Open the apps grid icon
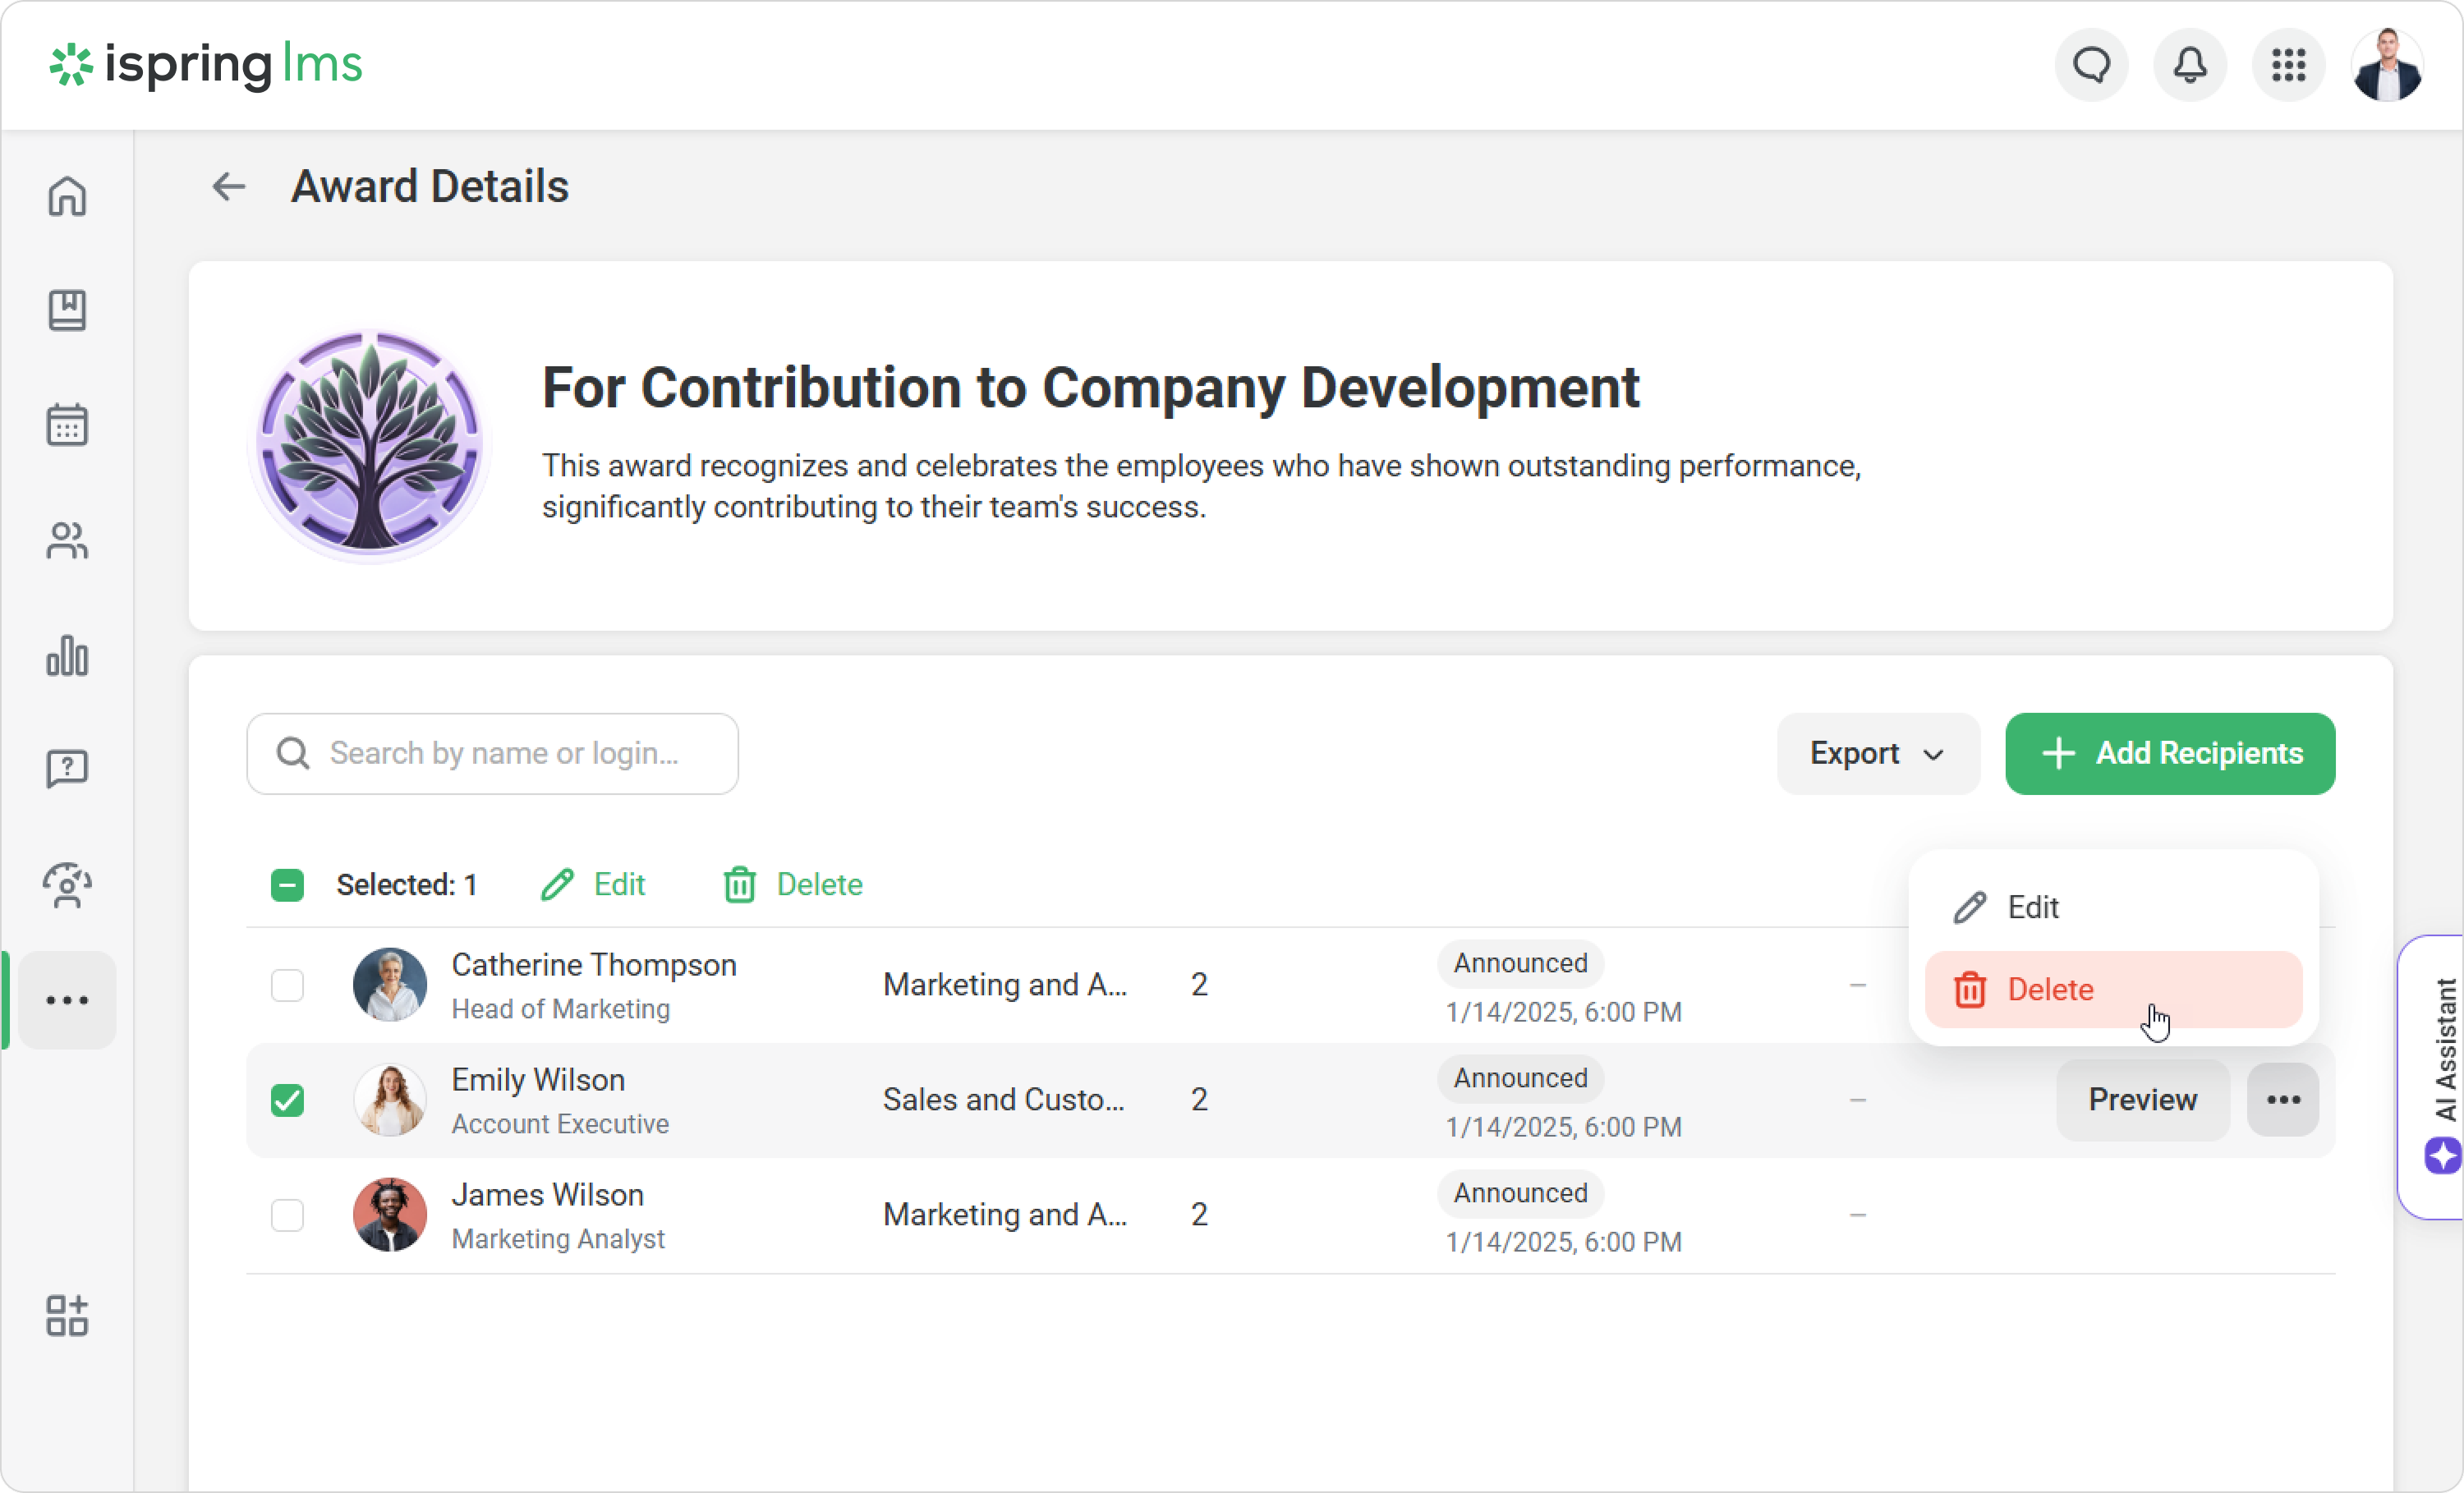The image size is (2464, 1493). 2288,66
